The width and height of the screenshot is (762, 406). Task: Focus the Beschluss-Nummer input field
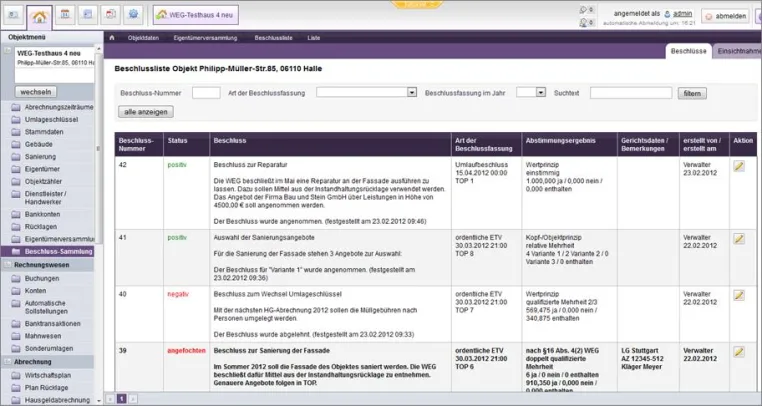pyautogui.click(x=206, y=93)
